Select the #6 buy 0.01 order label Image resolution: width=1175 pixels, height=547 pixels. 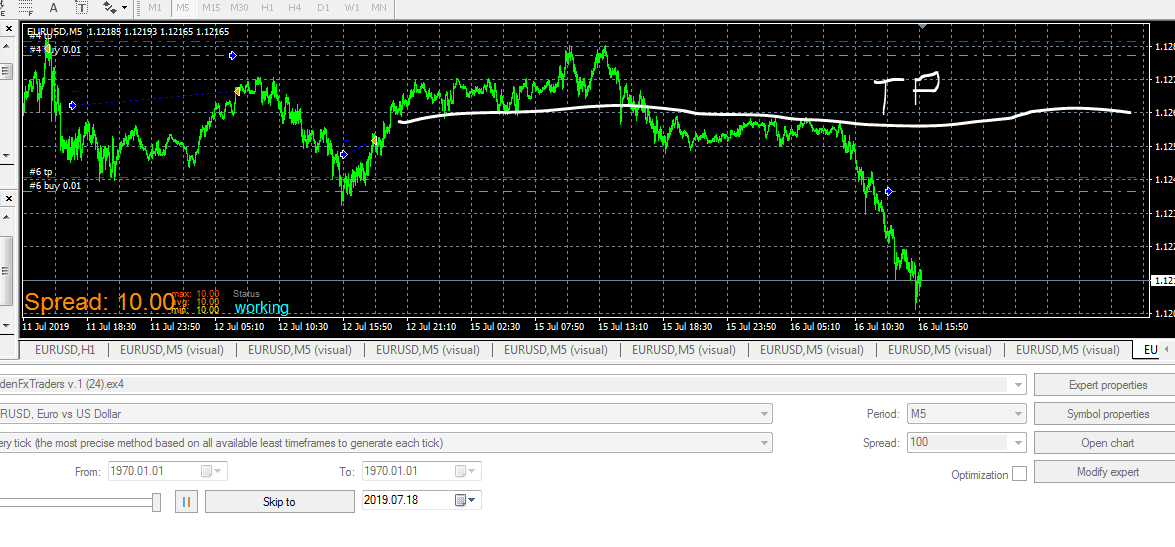(55, 186)
